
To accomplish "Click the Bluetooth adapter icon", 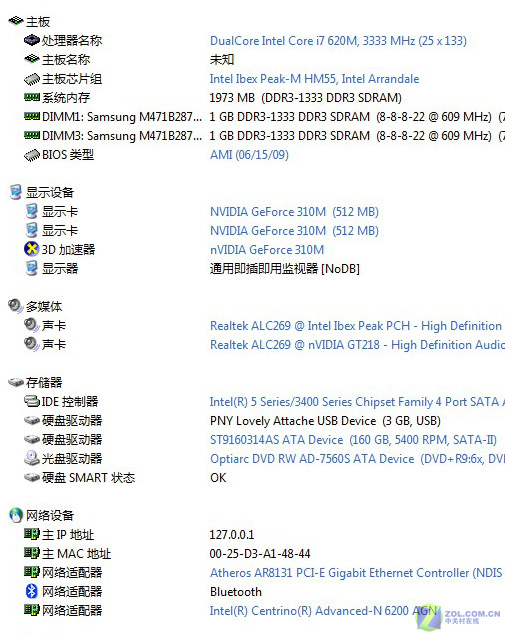I will tap(32, 591).
